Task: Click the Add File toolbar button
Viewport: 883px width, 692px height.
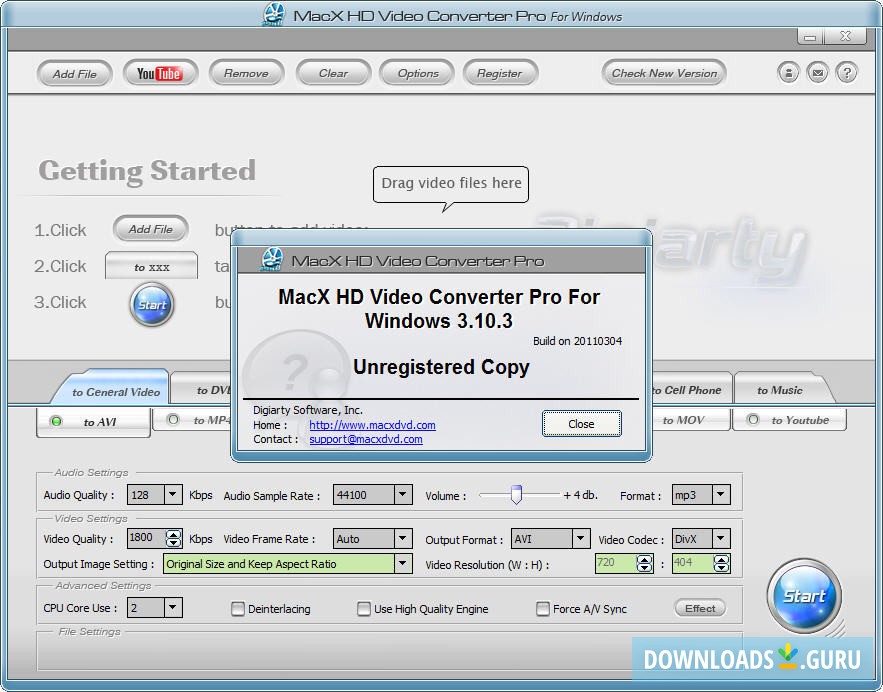Action: point(75,74)
